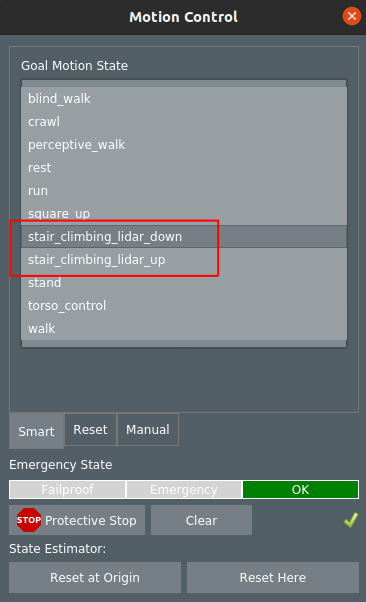Select the rest motion state

(x=184, y=168)
